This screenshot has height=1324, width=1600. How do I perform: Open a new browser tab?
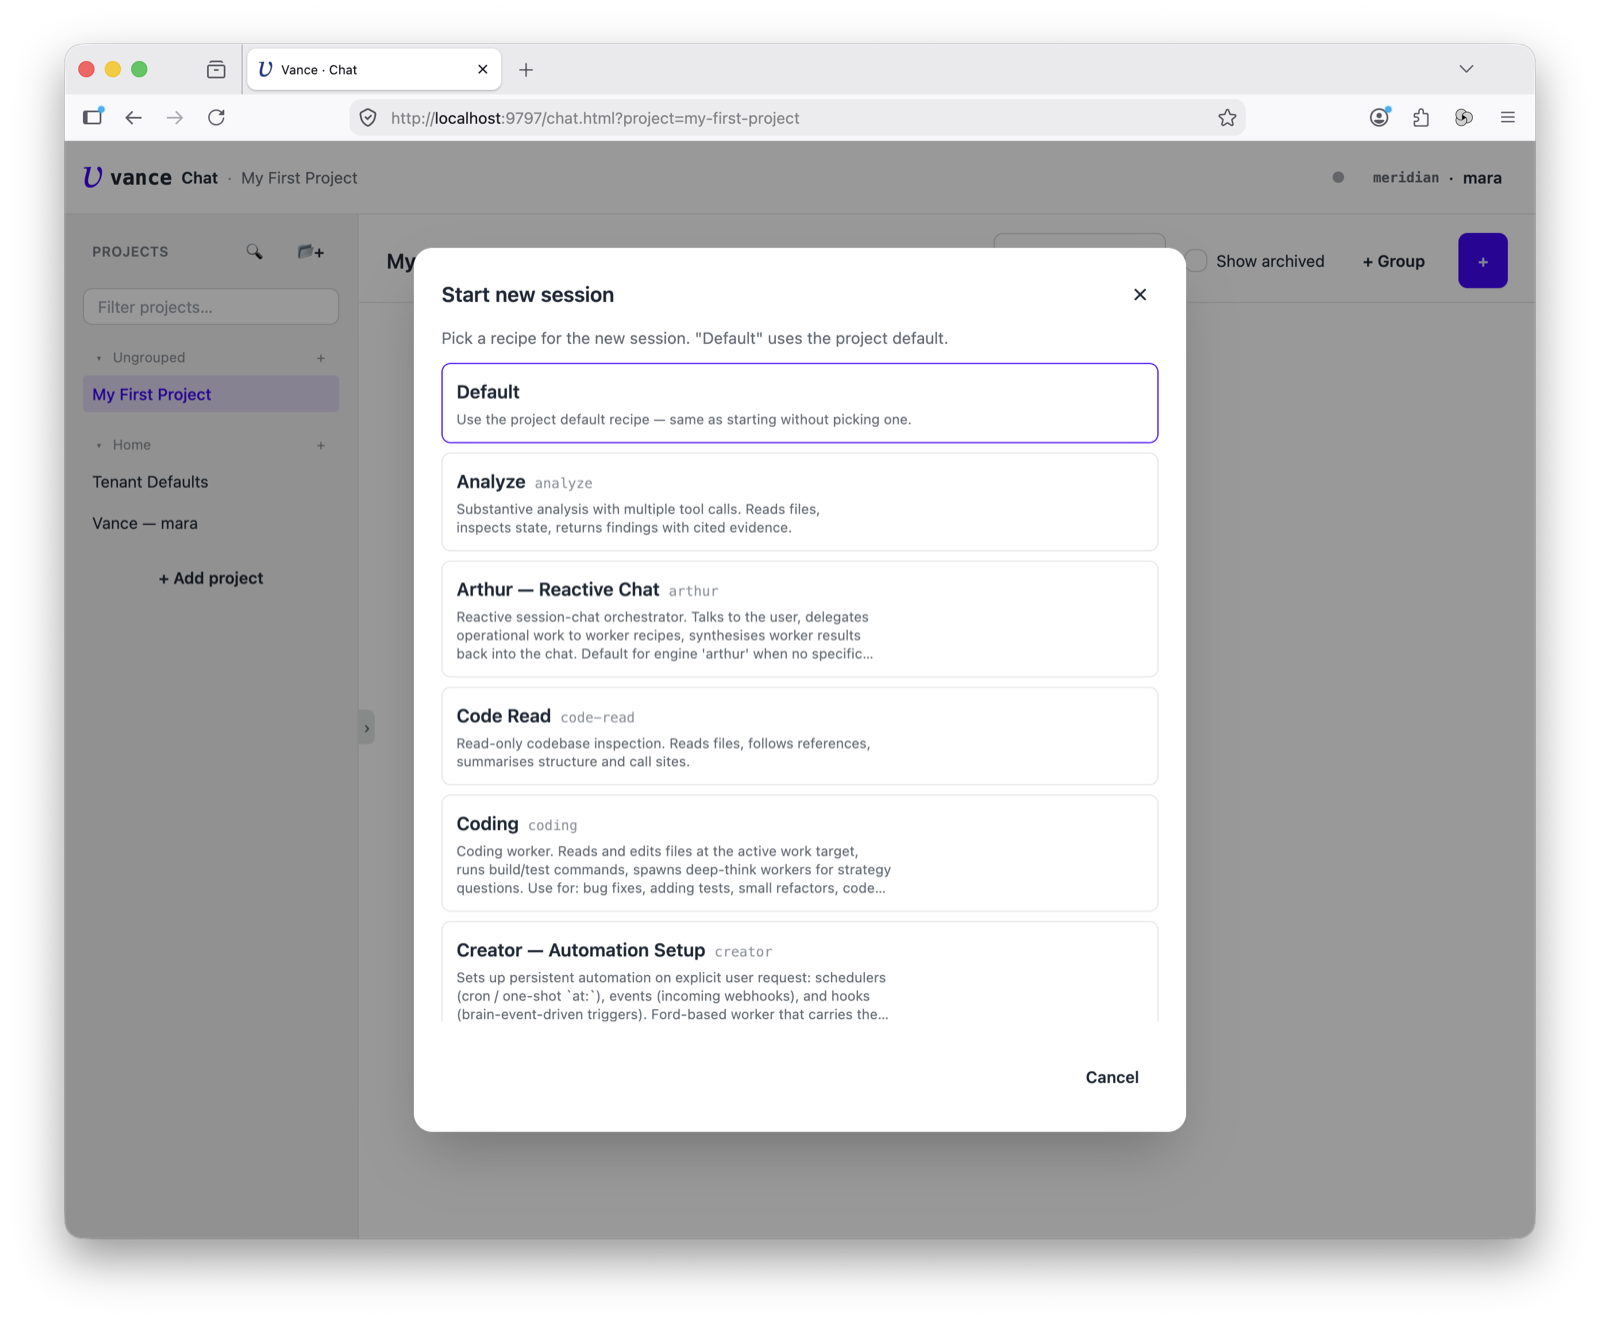(526, 69)
